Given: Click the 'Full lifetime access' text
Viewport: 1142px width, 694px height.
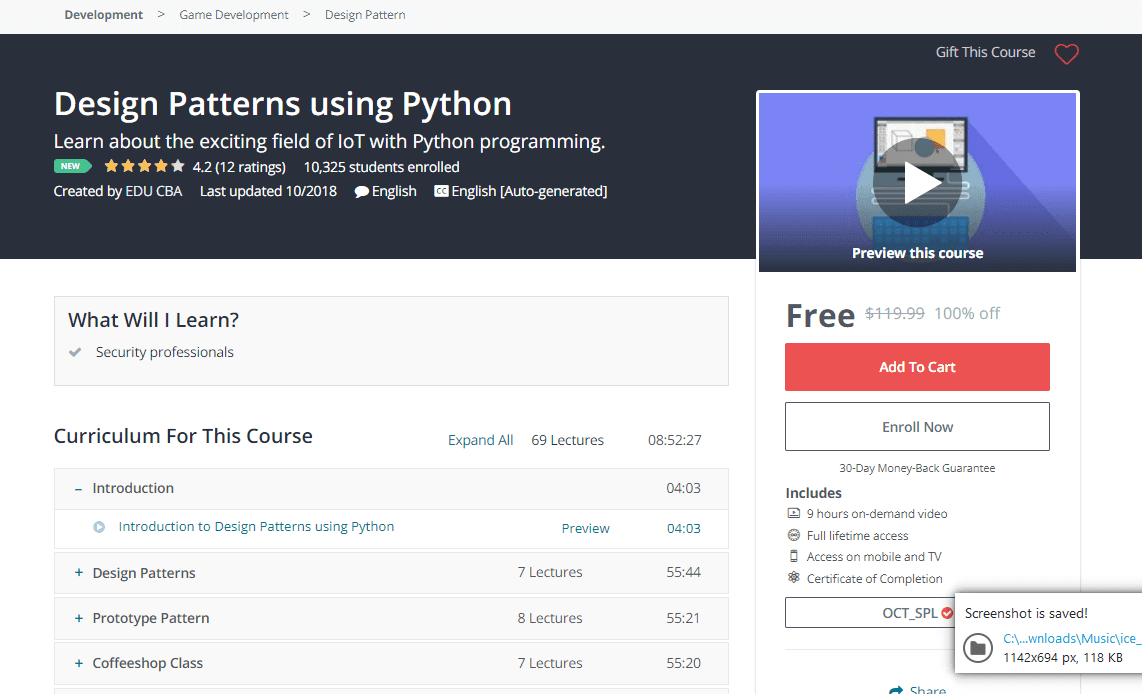Looking at the screenshot, I should point(857,535).
